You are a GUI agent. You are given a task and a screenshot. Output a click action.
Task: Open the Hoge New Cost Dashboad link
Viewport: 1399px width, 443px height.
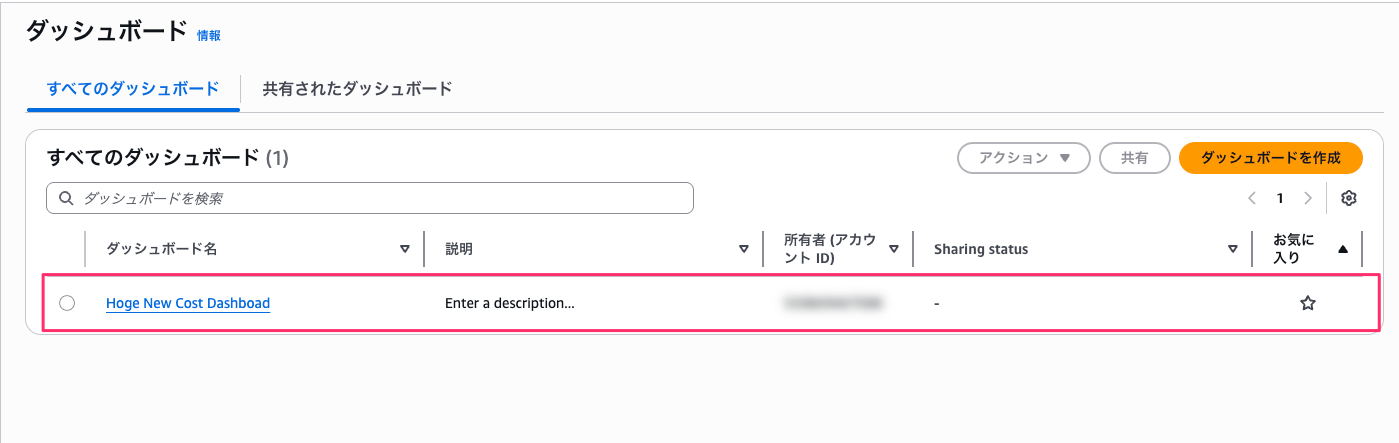click(188, 303)
